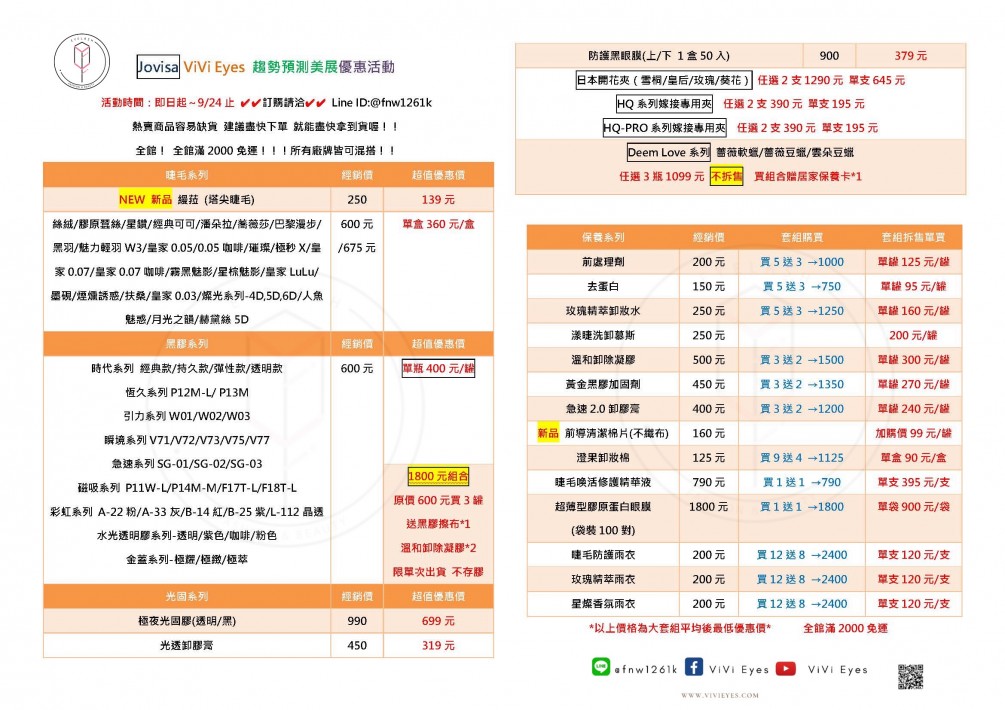The width and height of the screenshot is (1005, 710).
Task: Click the red 活動時間 date notice
Action: coord(168,103)
